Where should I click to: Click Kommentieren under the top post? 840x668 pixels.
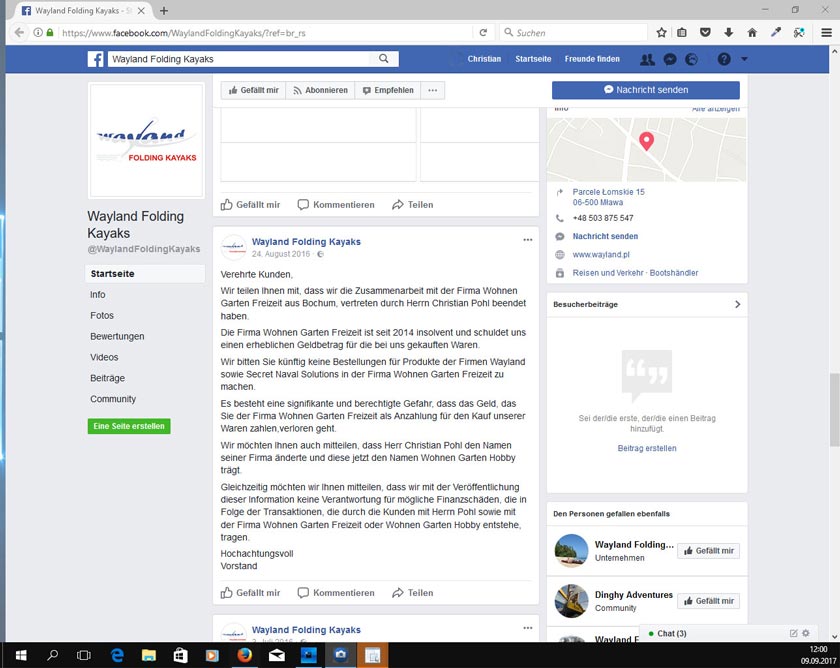pyautogui.click(x=336, y=205)
